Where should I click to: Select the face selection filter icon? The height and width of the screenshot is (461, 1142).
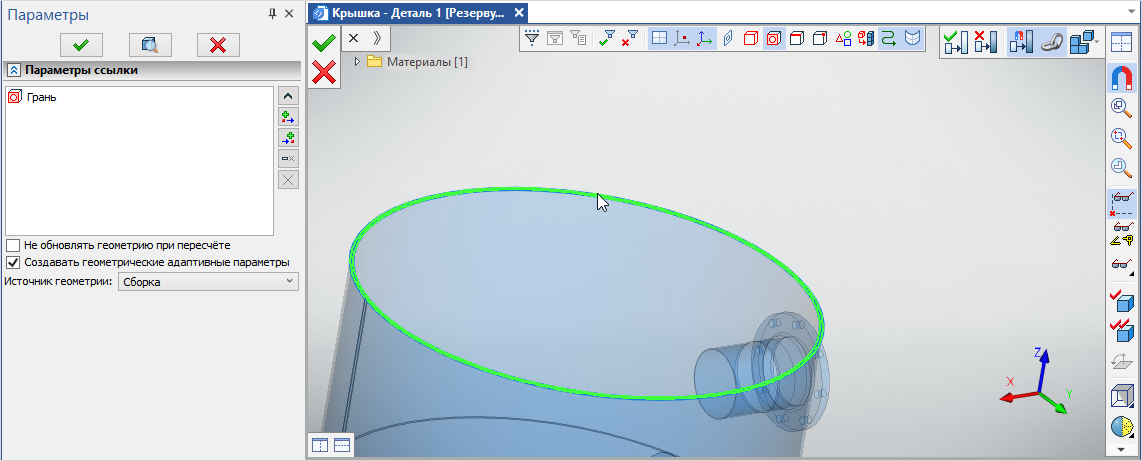[774, 39]
